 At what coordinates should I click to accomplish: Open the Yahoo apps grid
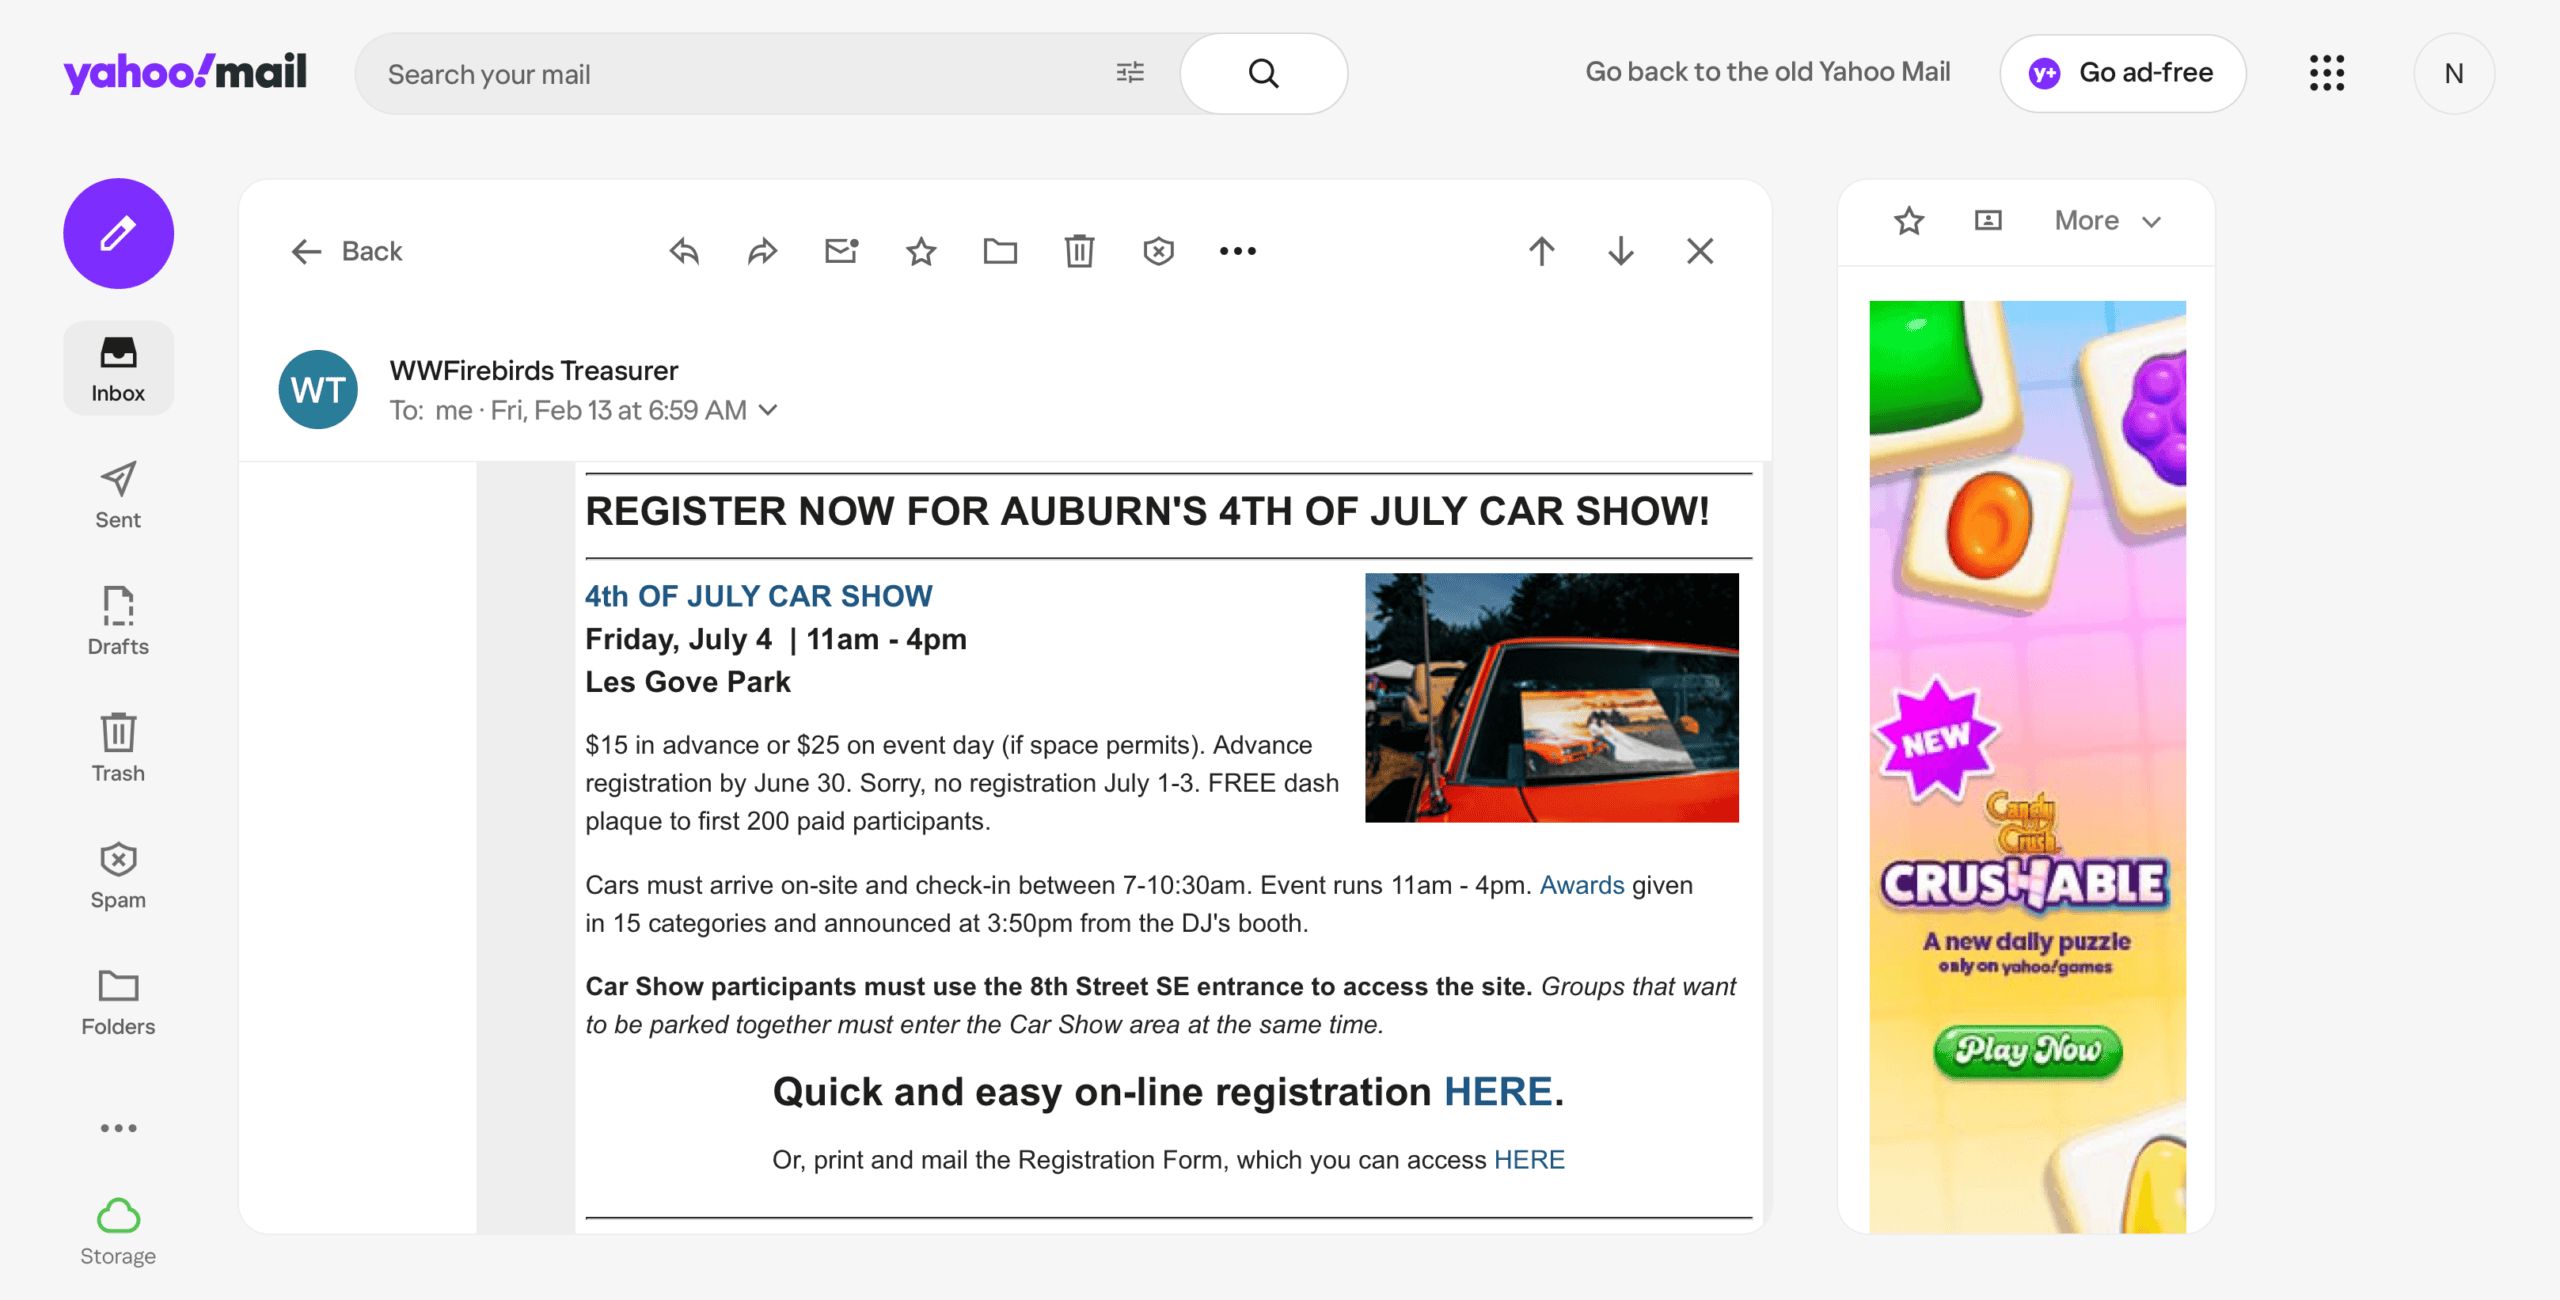tap(2327, 73)
